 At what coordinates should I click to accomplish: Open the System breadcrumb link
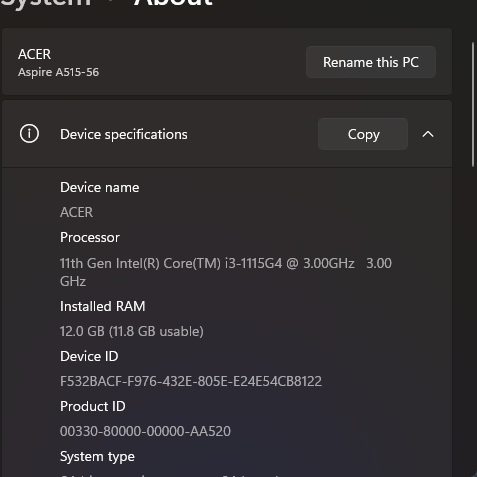[x=45, y=3]
